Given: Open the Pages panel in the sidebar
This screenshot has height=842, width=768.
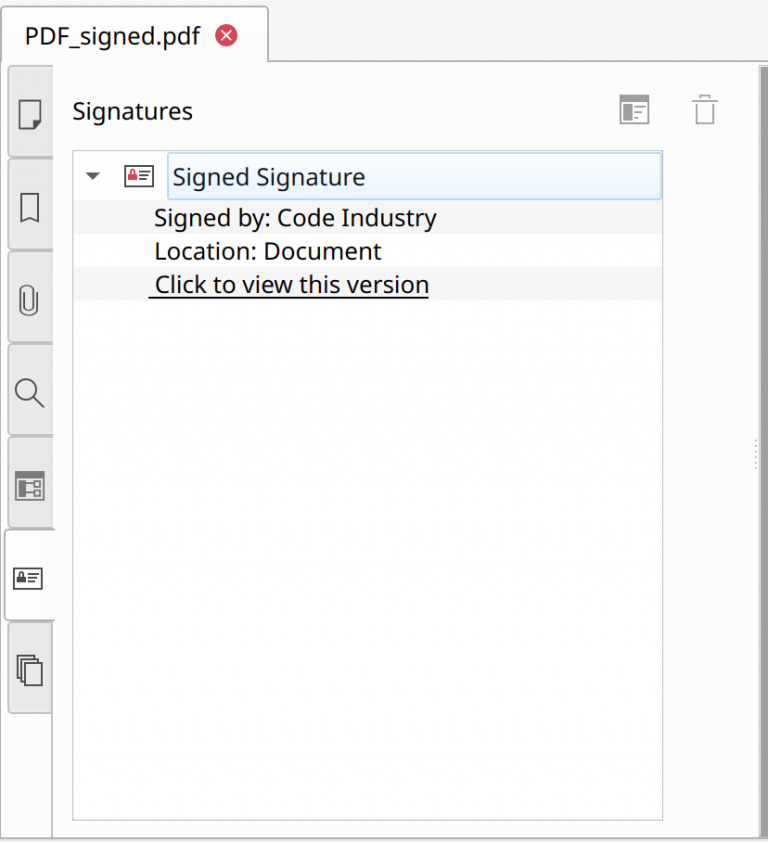Looking at the screenshot, I should coord(29,114).
